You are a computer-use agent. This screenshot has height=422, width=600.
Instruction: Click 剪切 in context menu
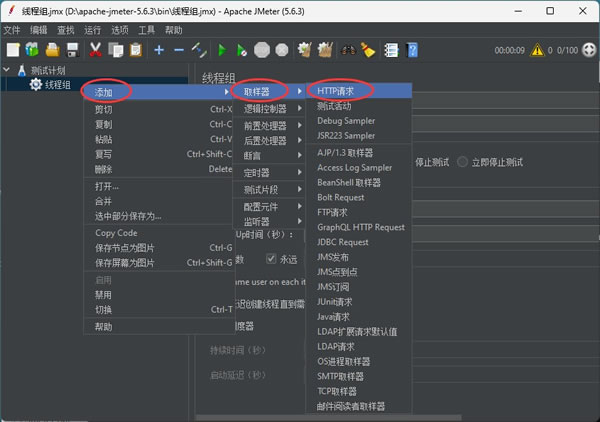click(158, 109)
